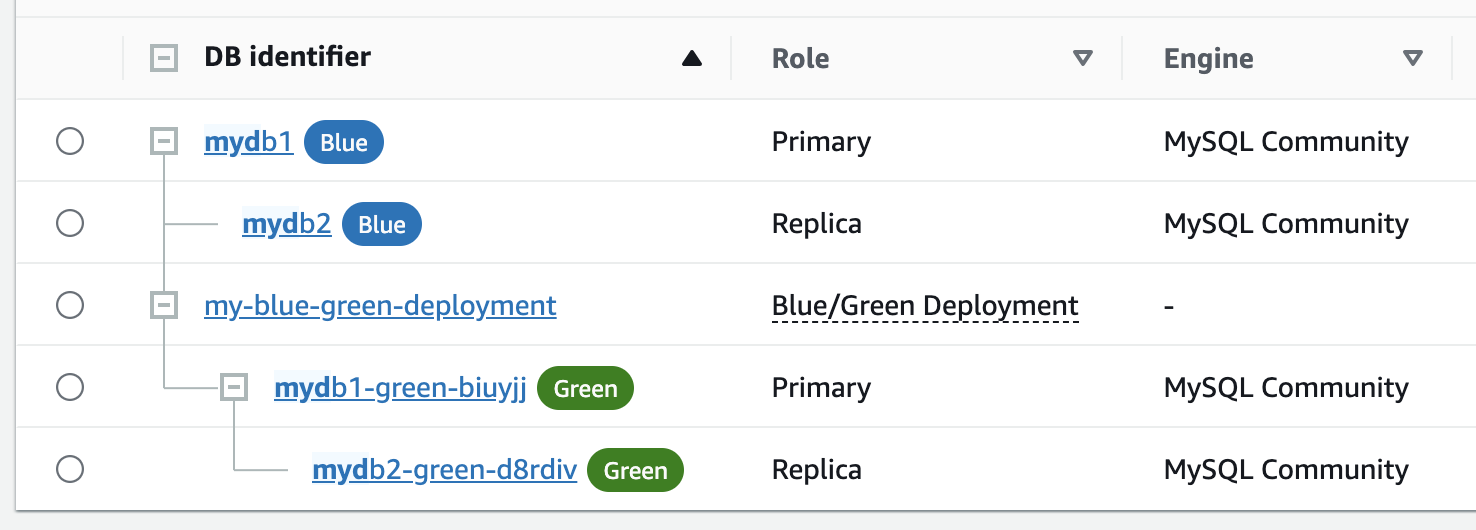
Task: Select the mydb1-green-biuyjj radio button
Action: coord(70,387)
